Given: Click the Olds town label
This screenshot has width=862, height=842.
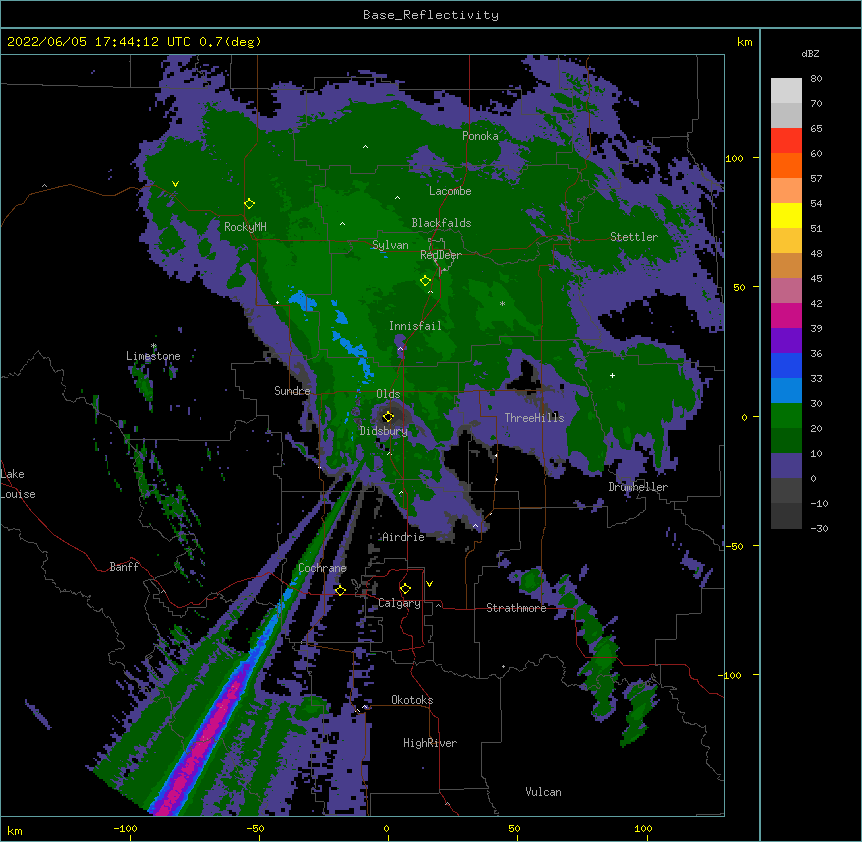Looking at the screenshot, I should click(388, 394).
